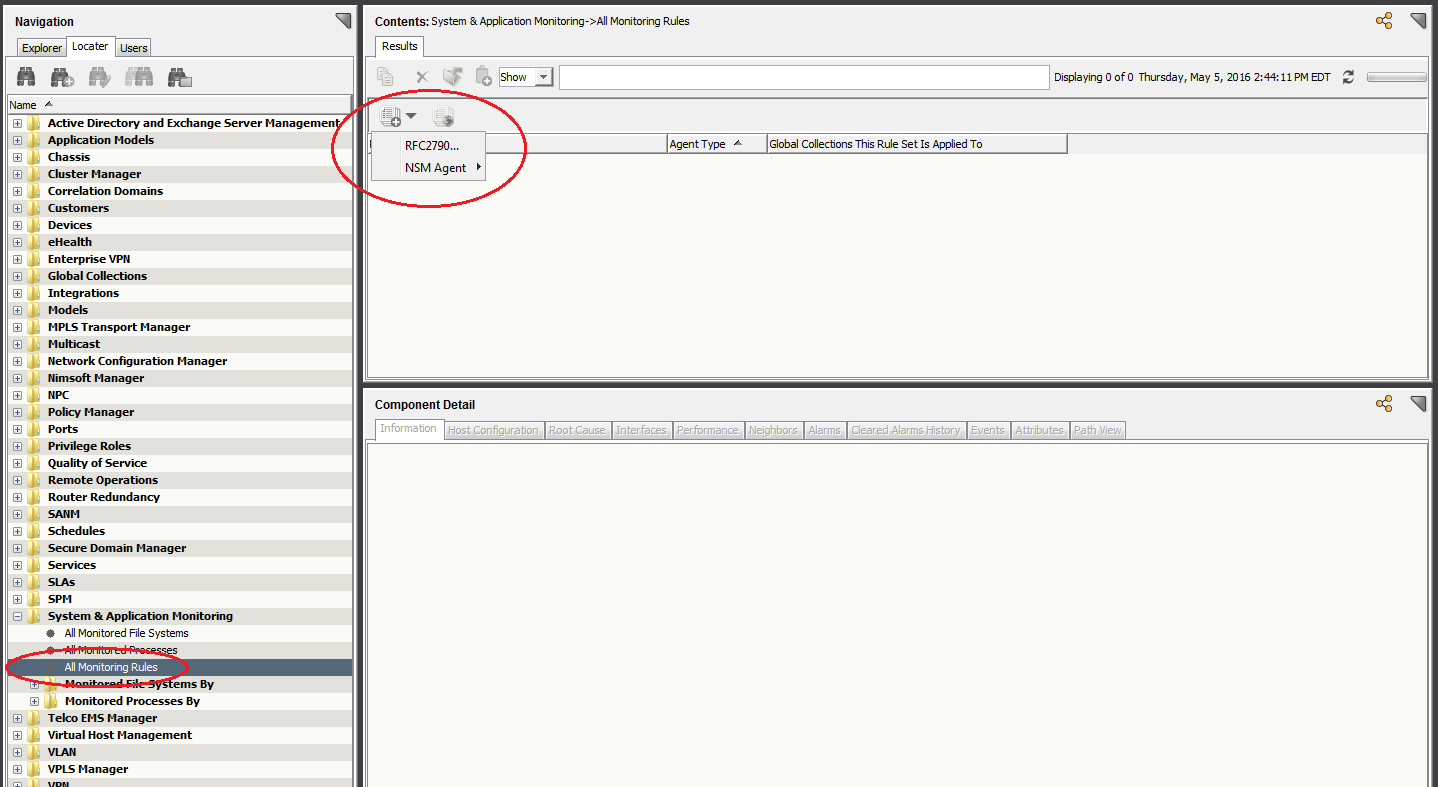
Task: Click the folder icon beside Ports
Action: (x=34, y=429)
